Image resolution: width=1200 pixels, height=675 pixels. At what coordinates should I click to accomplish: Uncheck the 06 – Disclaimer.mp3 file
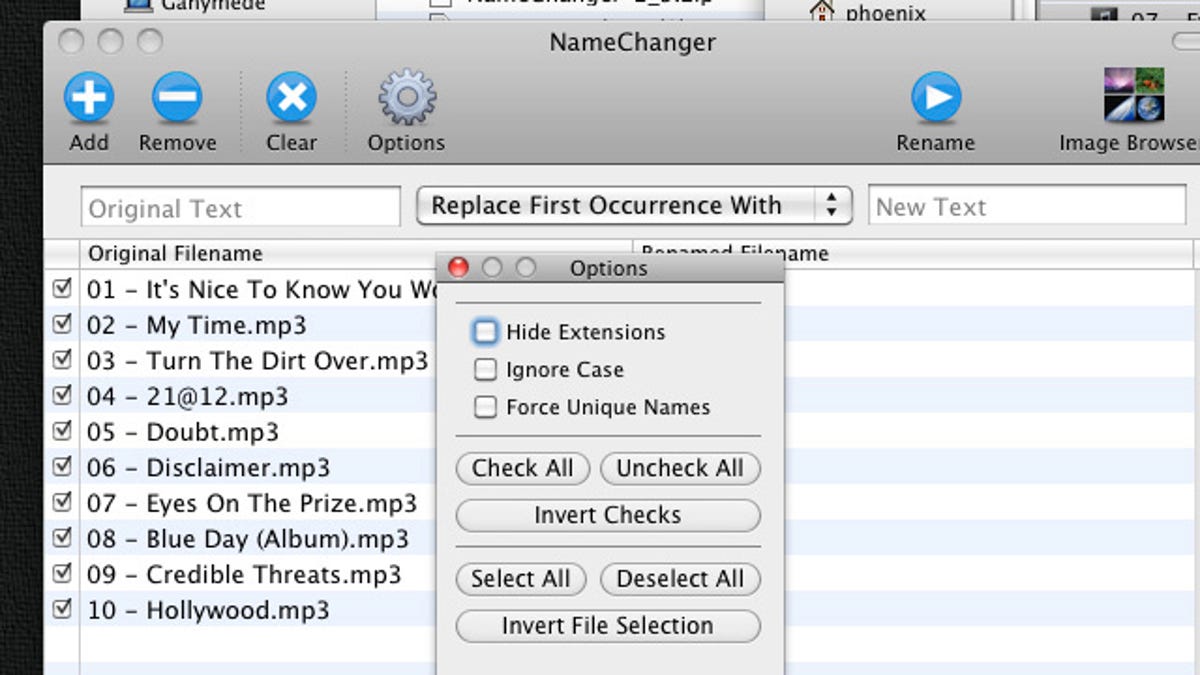point(63,466)
